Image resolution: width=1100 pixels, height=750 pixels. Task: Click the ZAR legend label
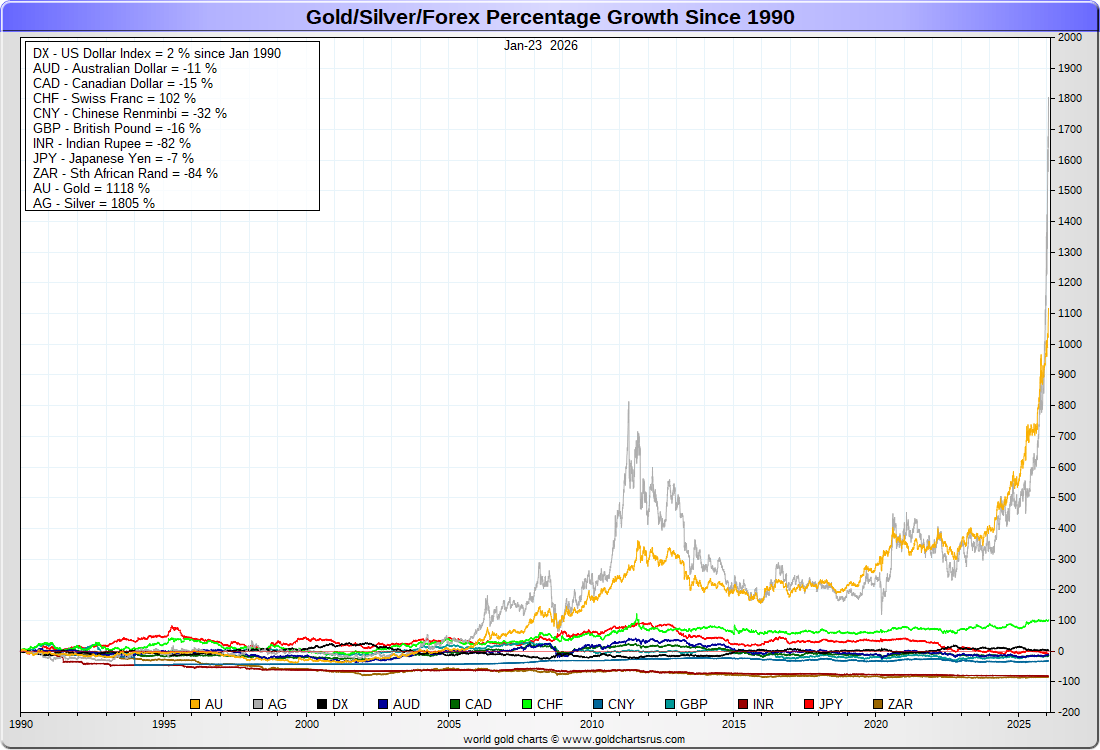pos(900,704)
